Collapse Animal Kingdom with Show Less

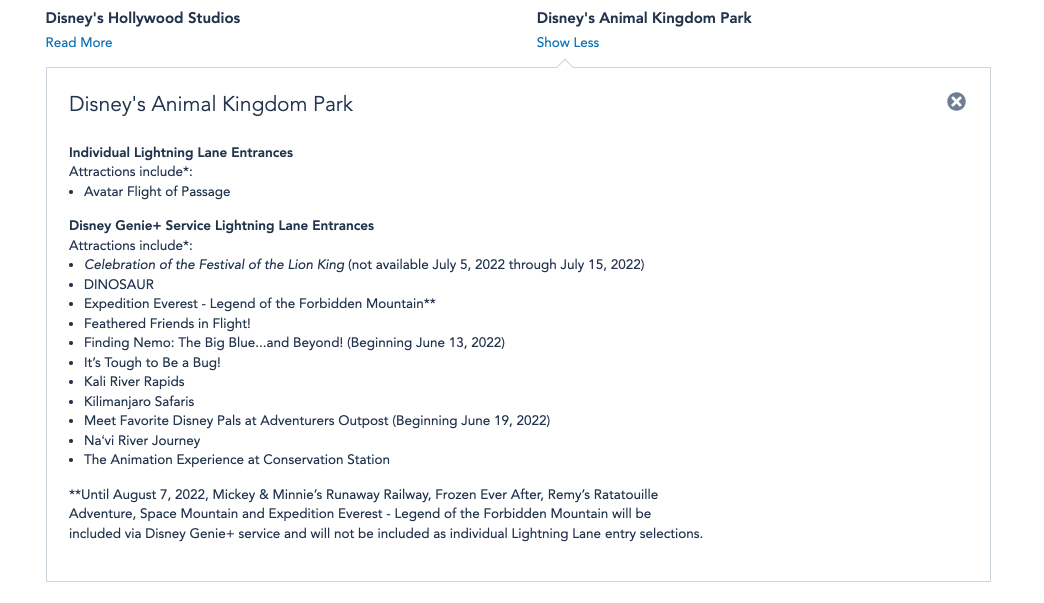coord(567,42)
